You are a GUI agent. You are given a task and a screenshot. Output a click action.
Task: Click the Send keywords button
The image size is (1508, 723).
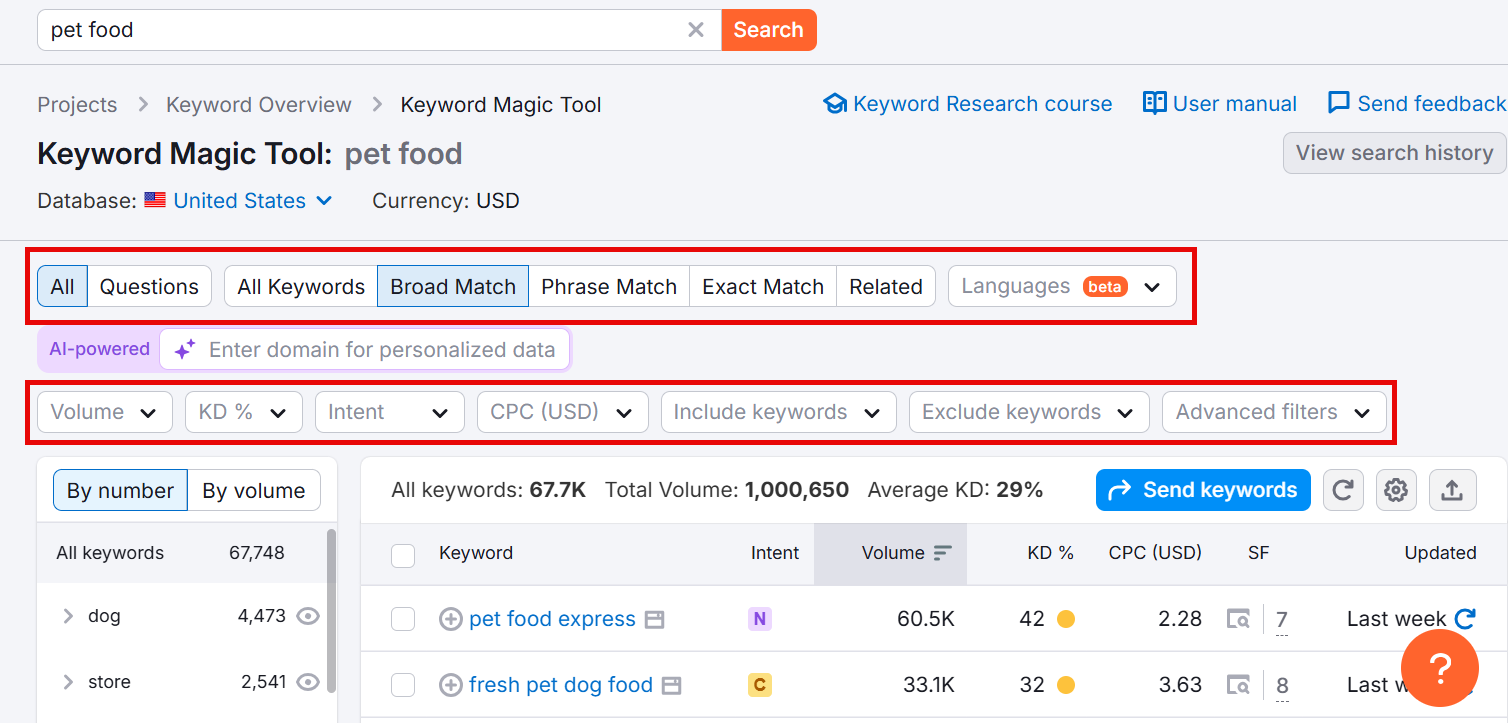(x=1203, y=490)
